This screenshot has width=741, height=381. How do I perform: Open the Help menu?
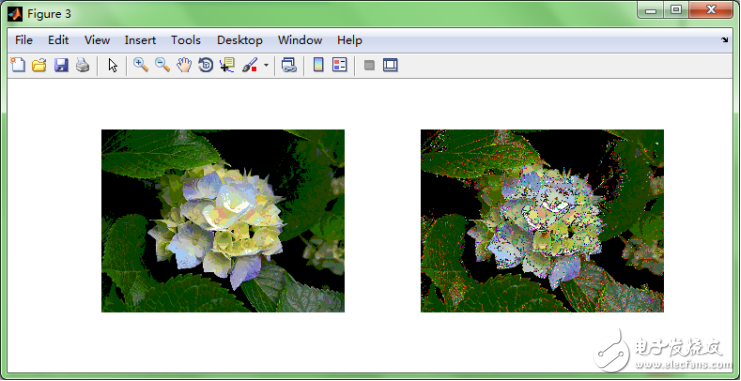pyautogui.click(x=349, y=40)
